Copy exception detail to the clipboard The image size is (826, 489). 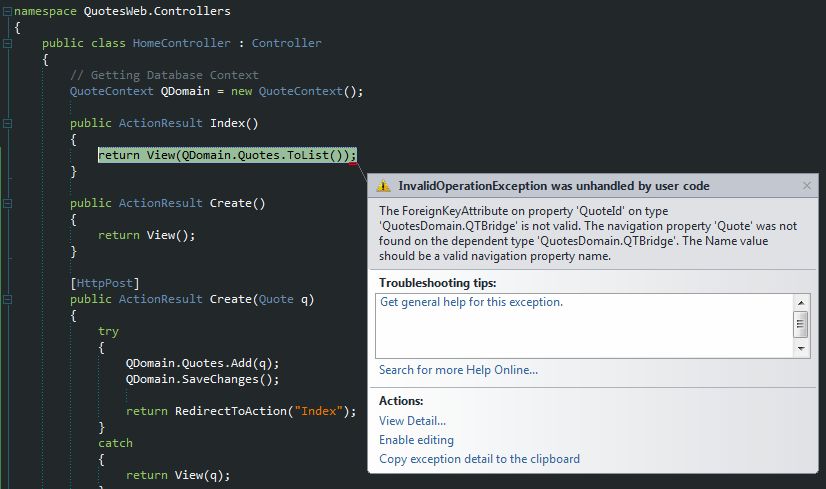point(479,459)
